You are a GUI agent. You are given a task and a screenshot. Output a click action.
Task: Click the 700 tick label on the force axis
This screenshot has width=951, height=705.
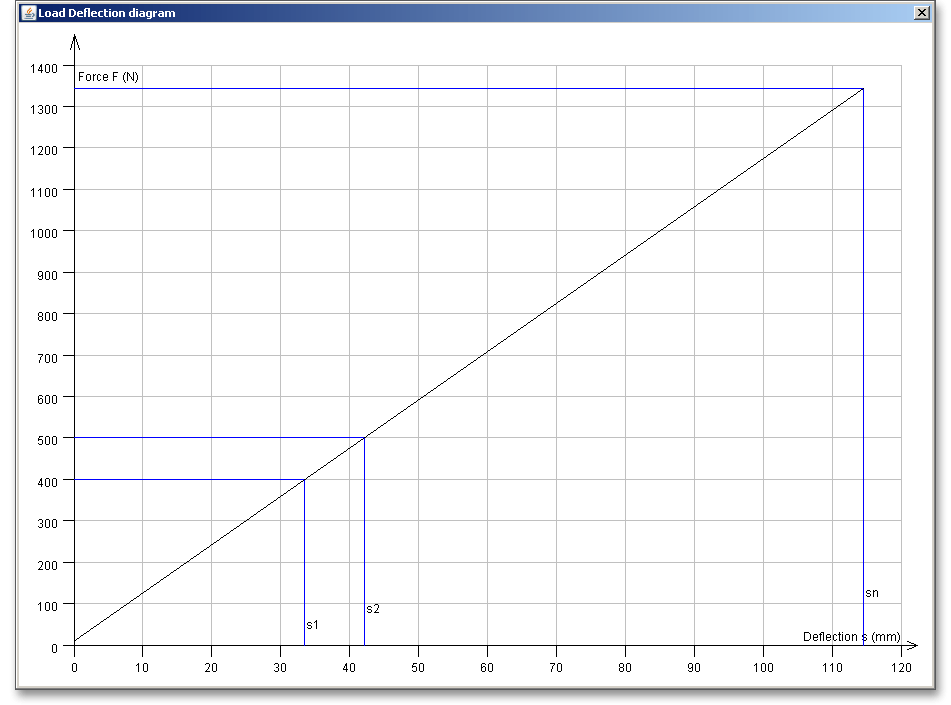(46, 356)
